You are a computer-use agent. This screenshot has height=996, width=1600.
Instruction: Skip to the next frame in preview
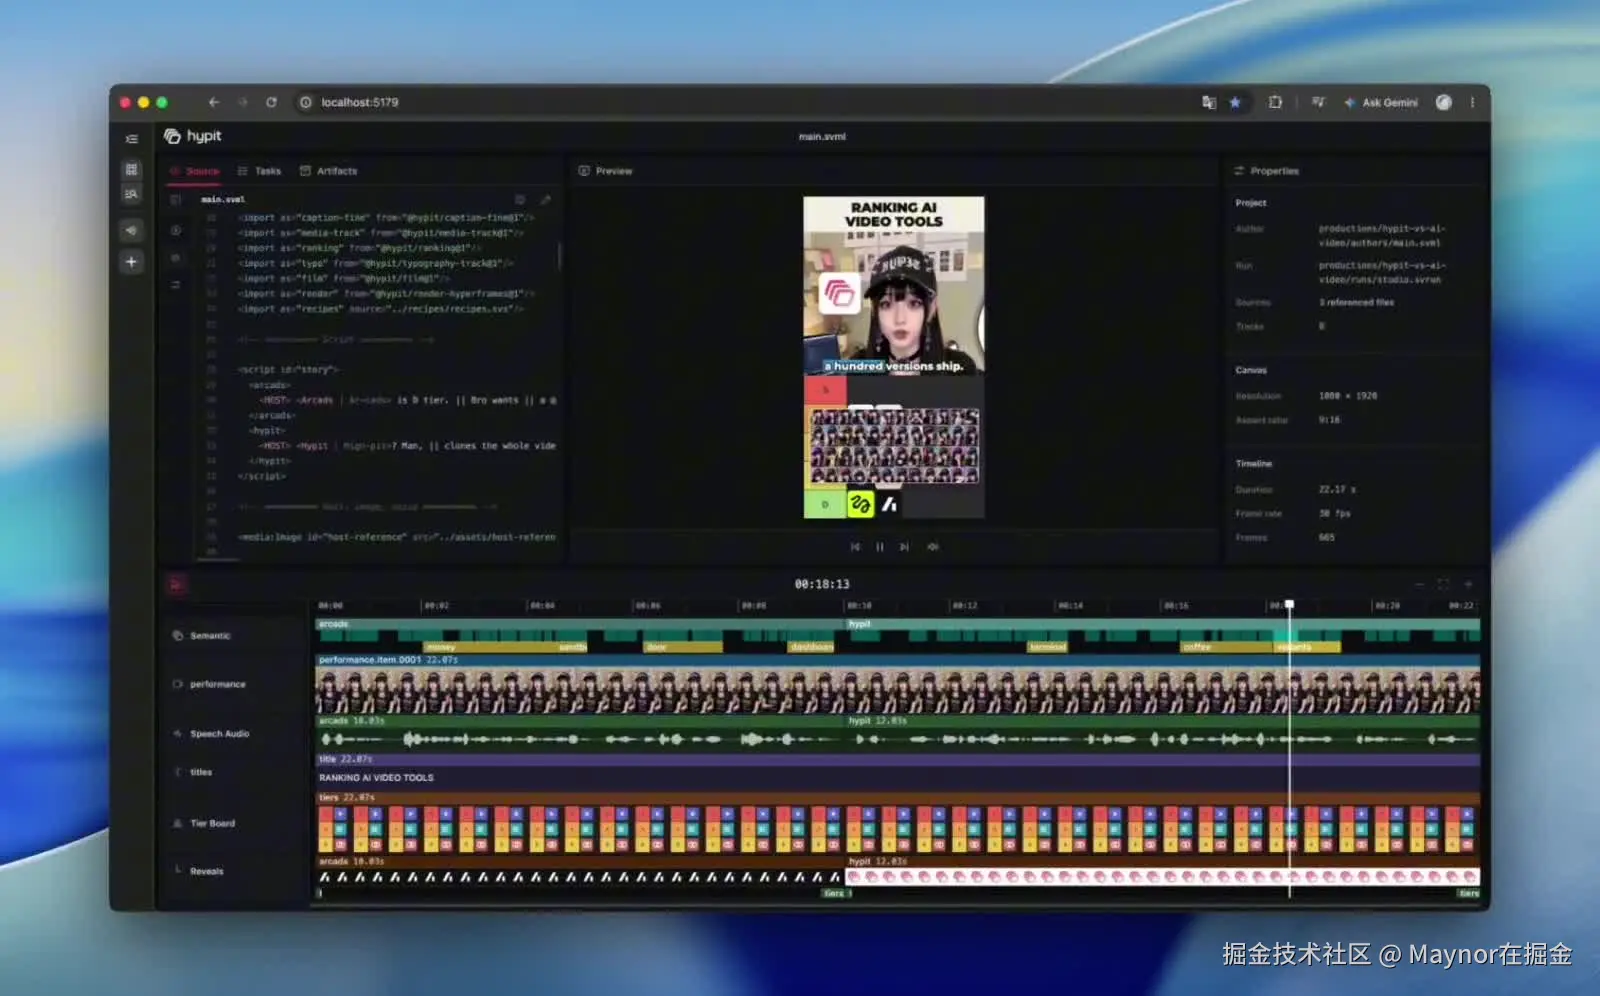[x=904, y=547]
